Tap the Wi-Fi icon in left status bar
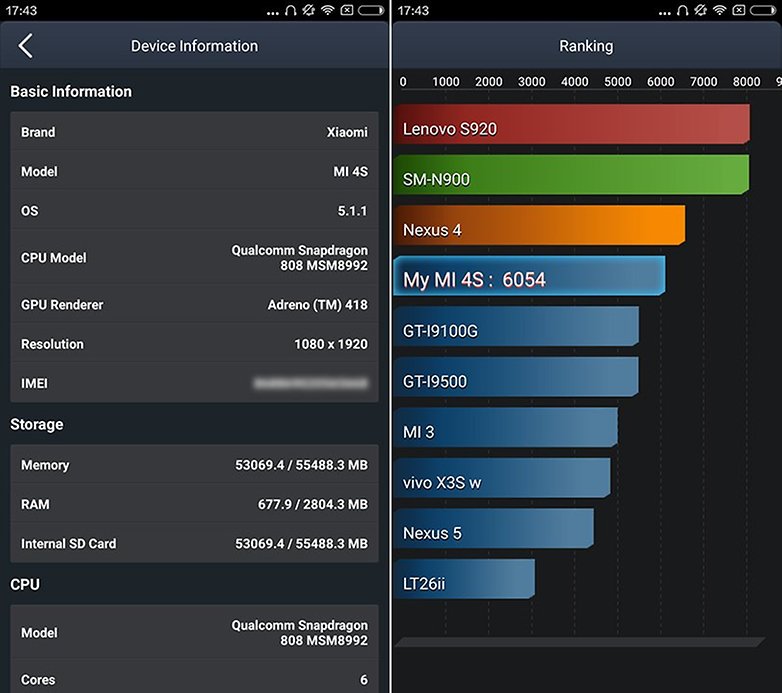Viewport: 782px width, 693px height. [x=328, y=10]
